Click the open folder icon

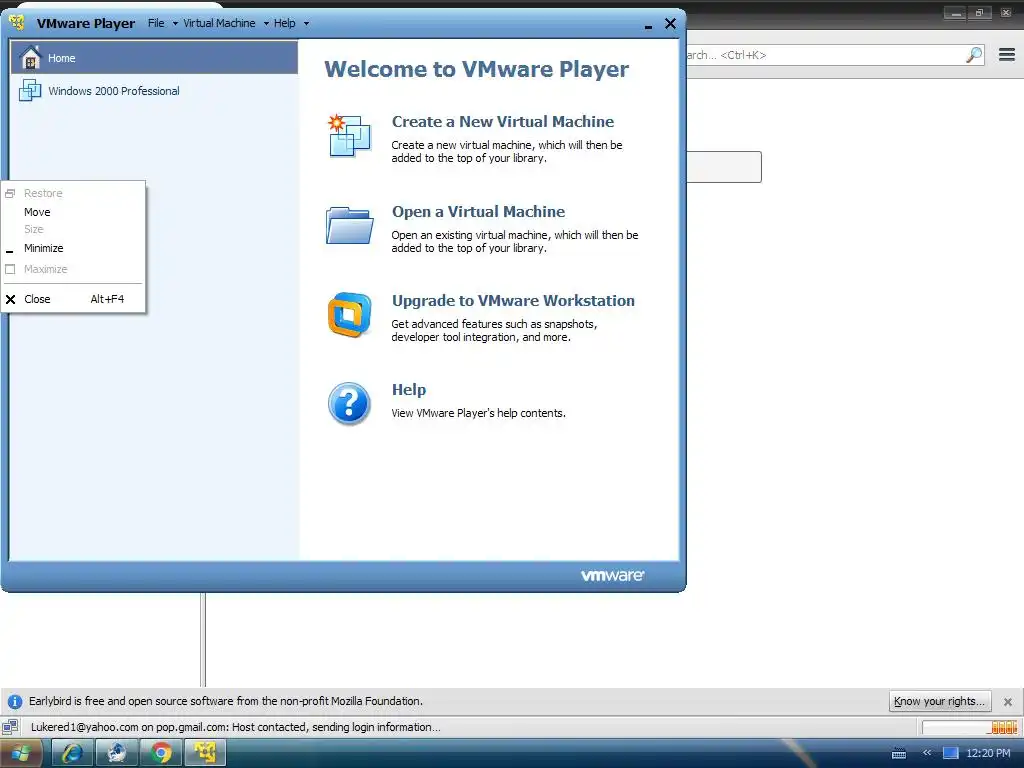pyautogui.click(x=349, y=225)
